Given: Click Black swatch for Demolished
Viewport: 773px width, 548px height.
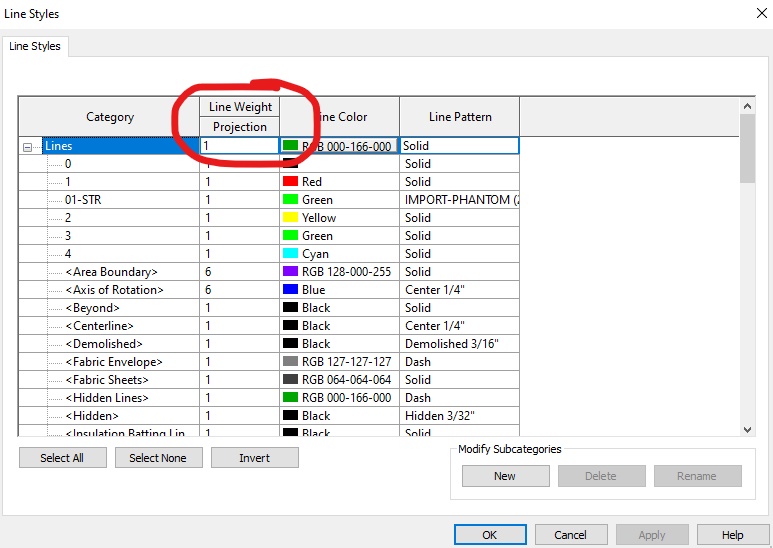Looking at the screenshot, I should point(290,343).
